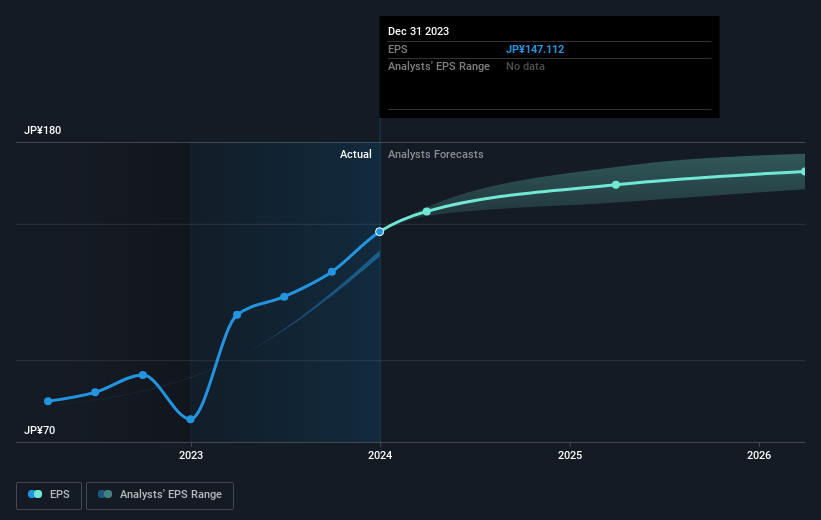Click the 2025 x-axis label
Image resolution: width=821 pixels, height=520 pixels.
(570, 455)
